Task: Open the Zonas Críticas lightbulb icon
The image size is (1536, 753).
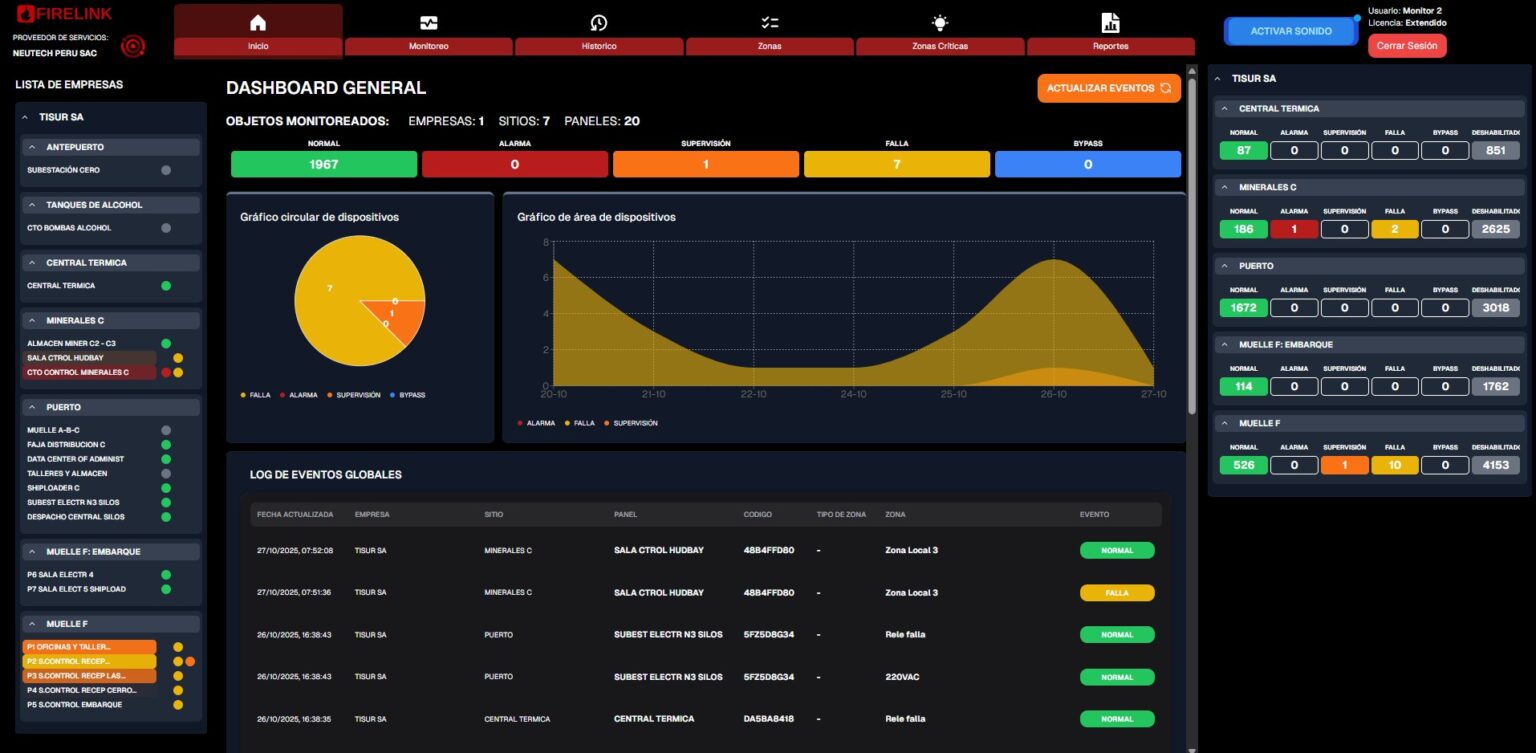Action: click(940, 23)
